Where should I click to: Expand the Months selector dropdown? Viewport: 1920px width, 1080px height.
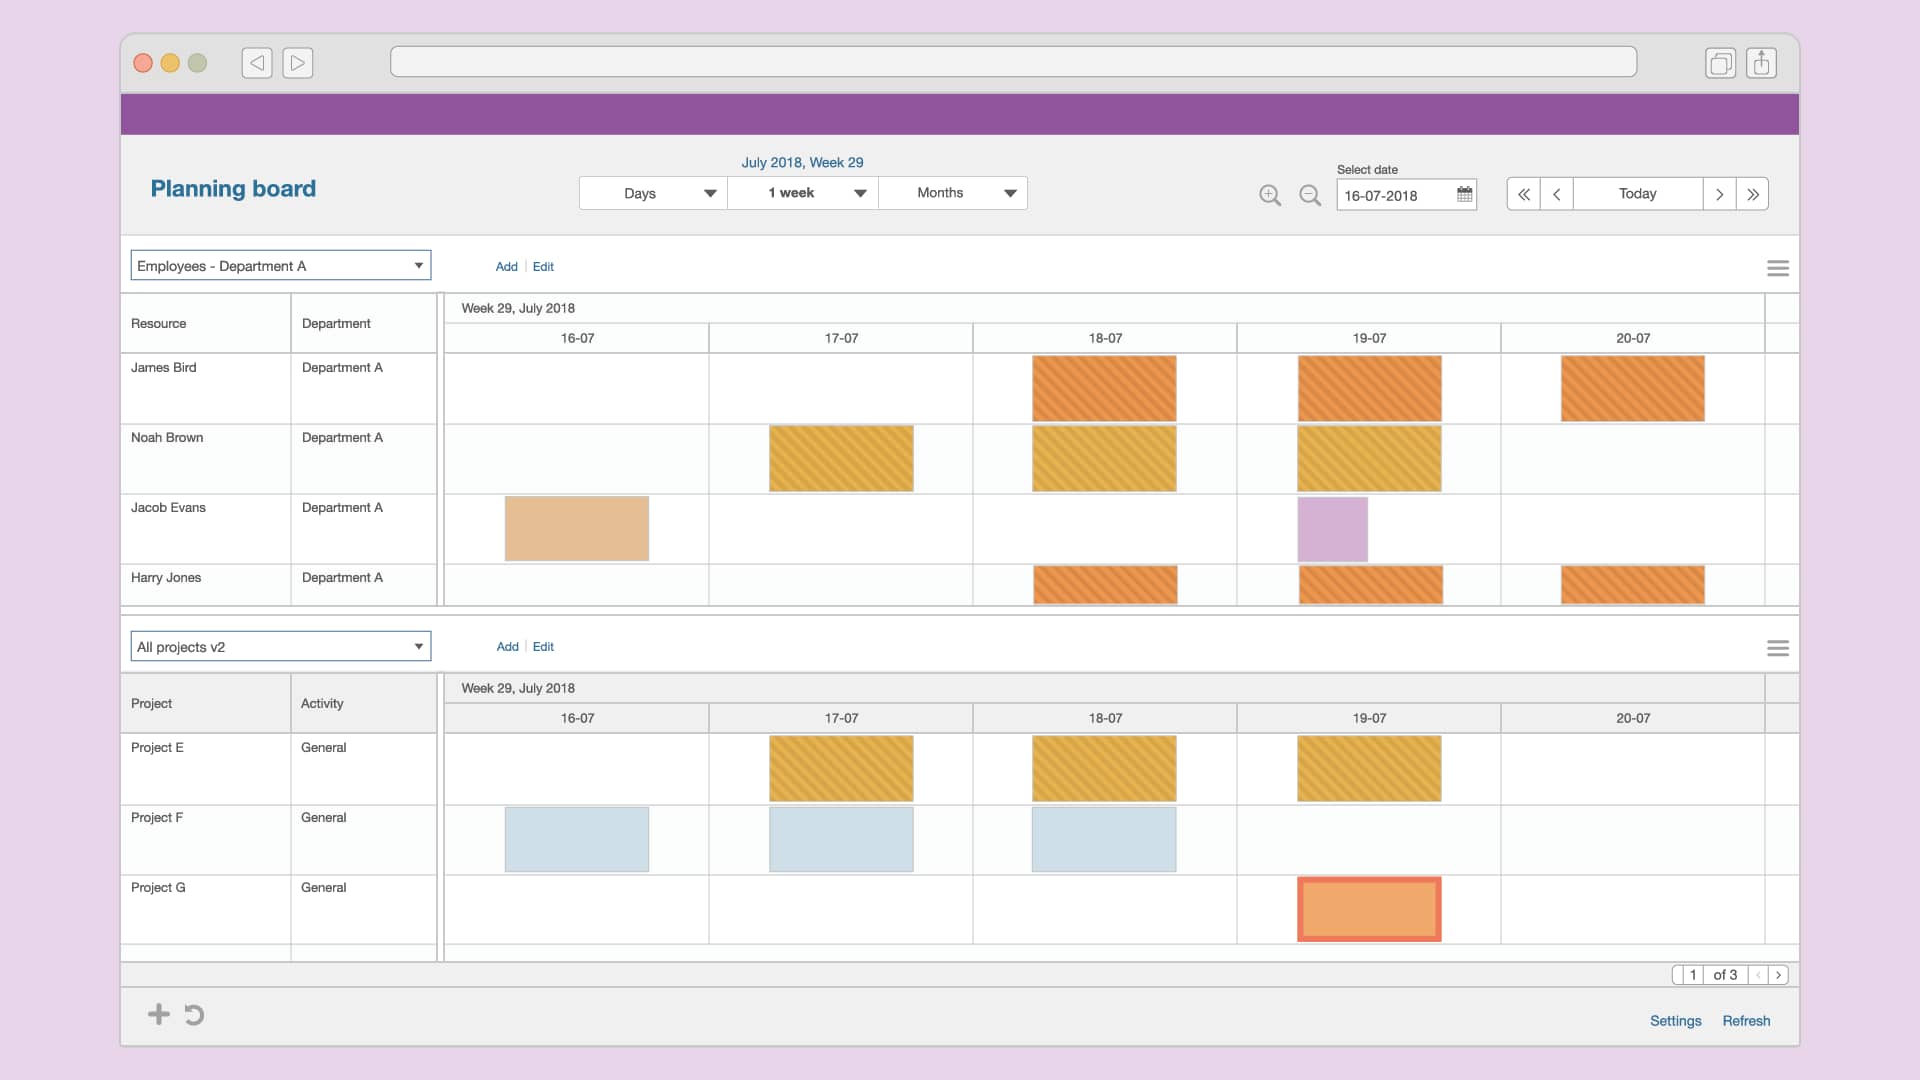pyautogui.click(x=952, y=192)
